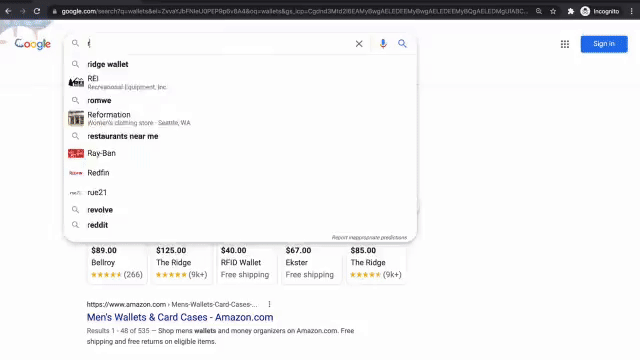The height and width of the screenshot is (360, 640).
Task: Open Chrome three-dot menu
Action: point(631,11)
